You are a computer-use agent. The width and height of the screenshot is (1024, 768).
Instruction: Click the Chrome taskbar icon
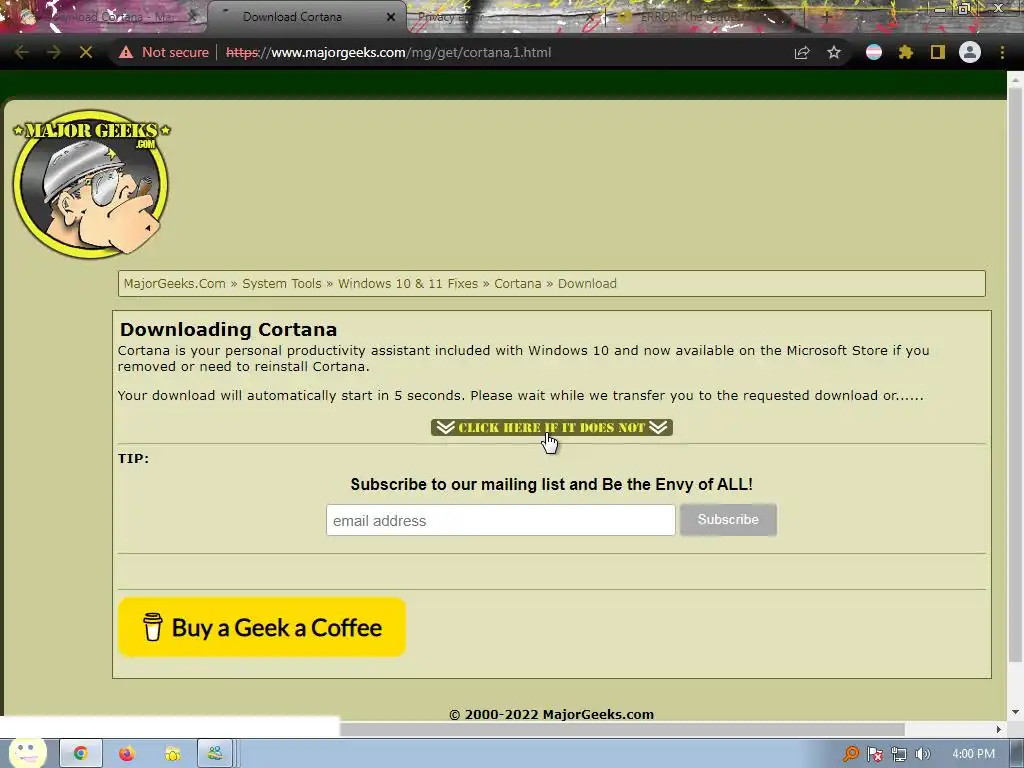[x=81, y=754]
